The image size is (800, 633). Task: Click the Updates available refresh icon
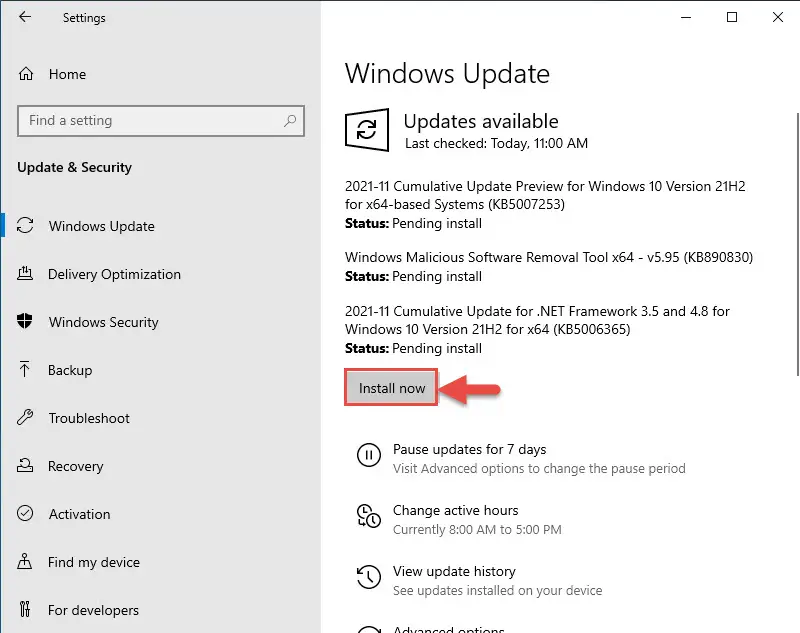(x=367, y=130)
